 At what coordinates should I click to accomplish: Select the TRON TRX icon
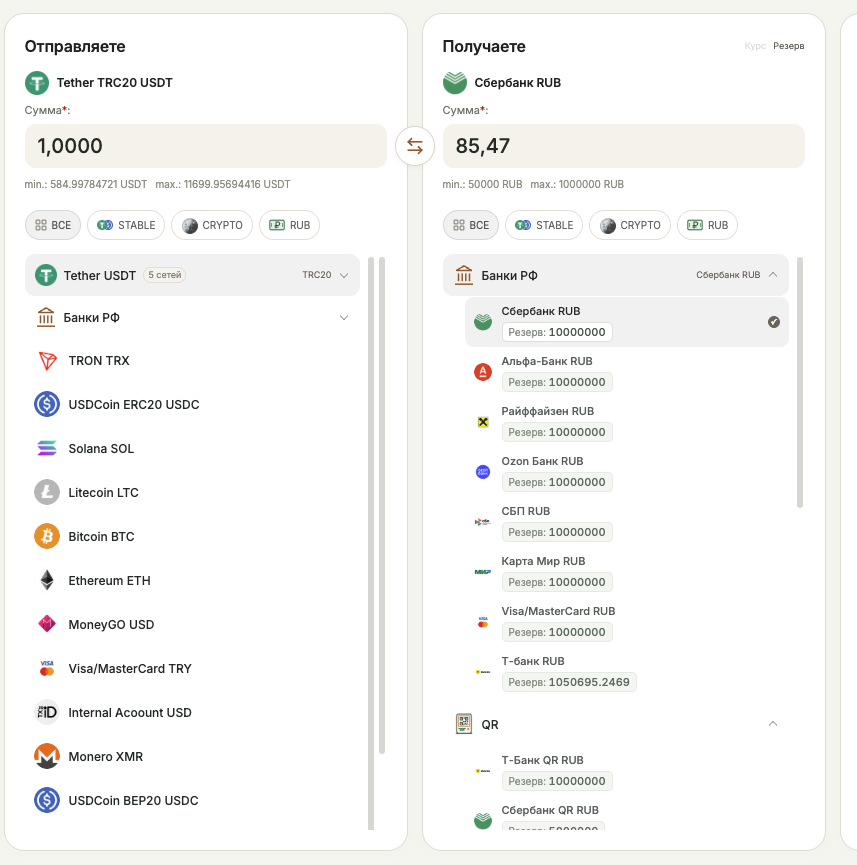47,361
